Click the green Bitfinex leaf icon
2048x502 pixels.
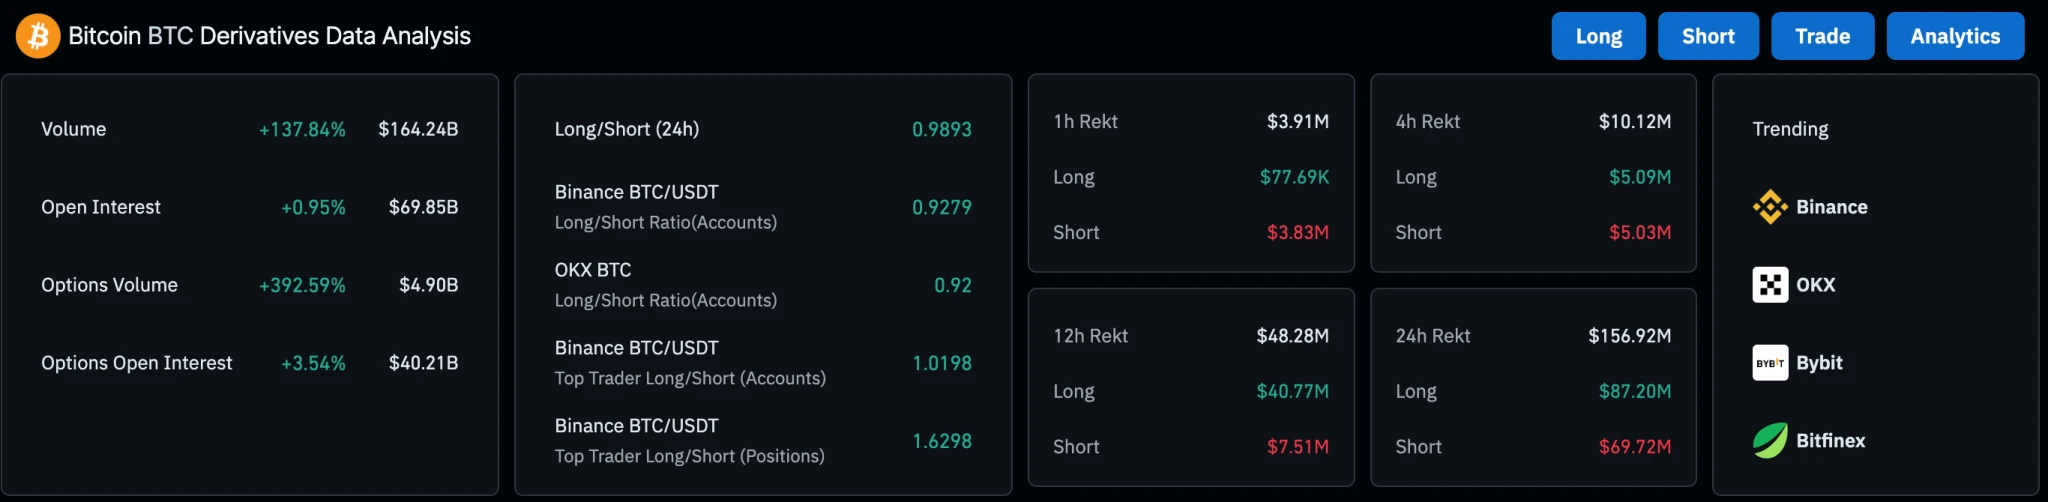point(1770,441)
